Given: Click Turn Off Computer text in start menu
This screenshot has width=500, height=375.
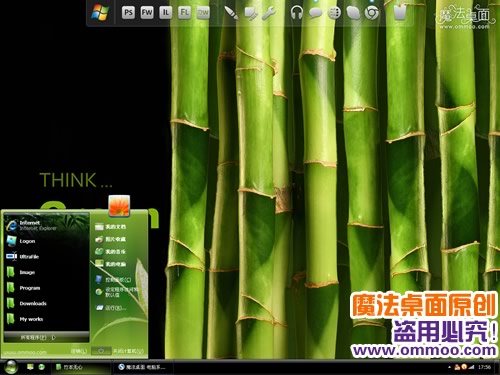Looking at the screenshot, I should click(129, 351).
